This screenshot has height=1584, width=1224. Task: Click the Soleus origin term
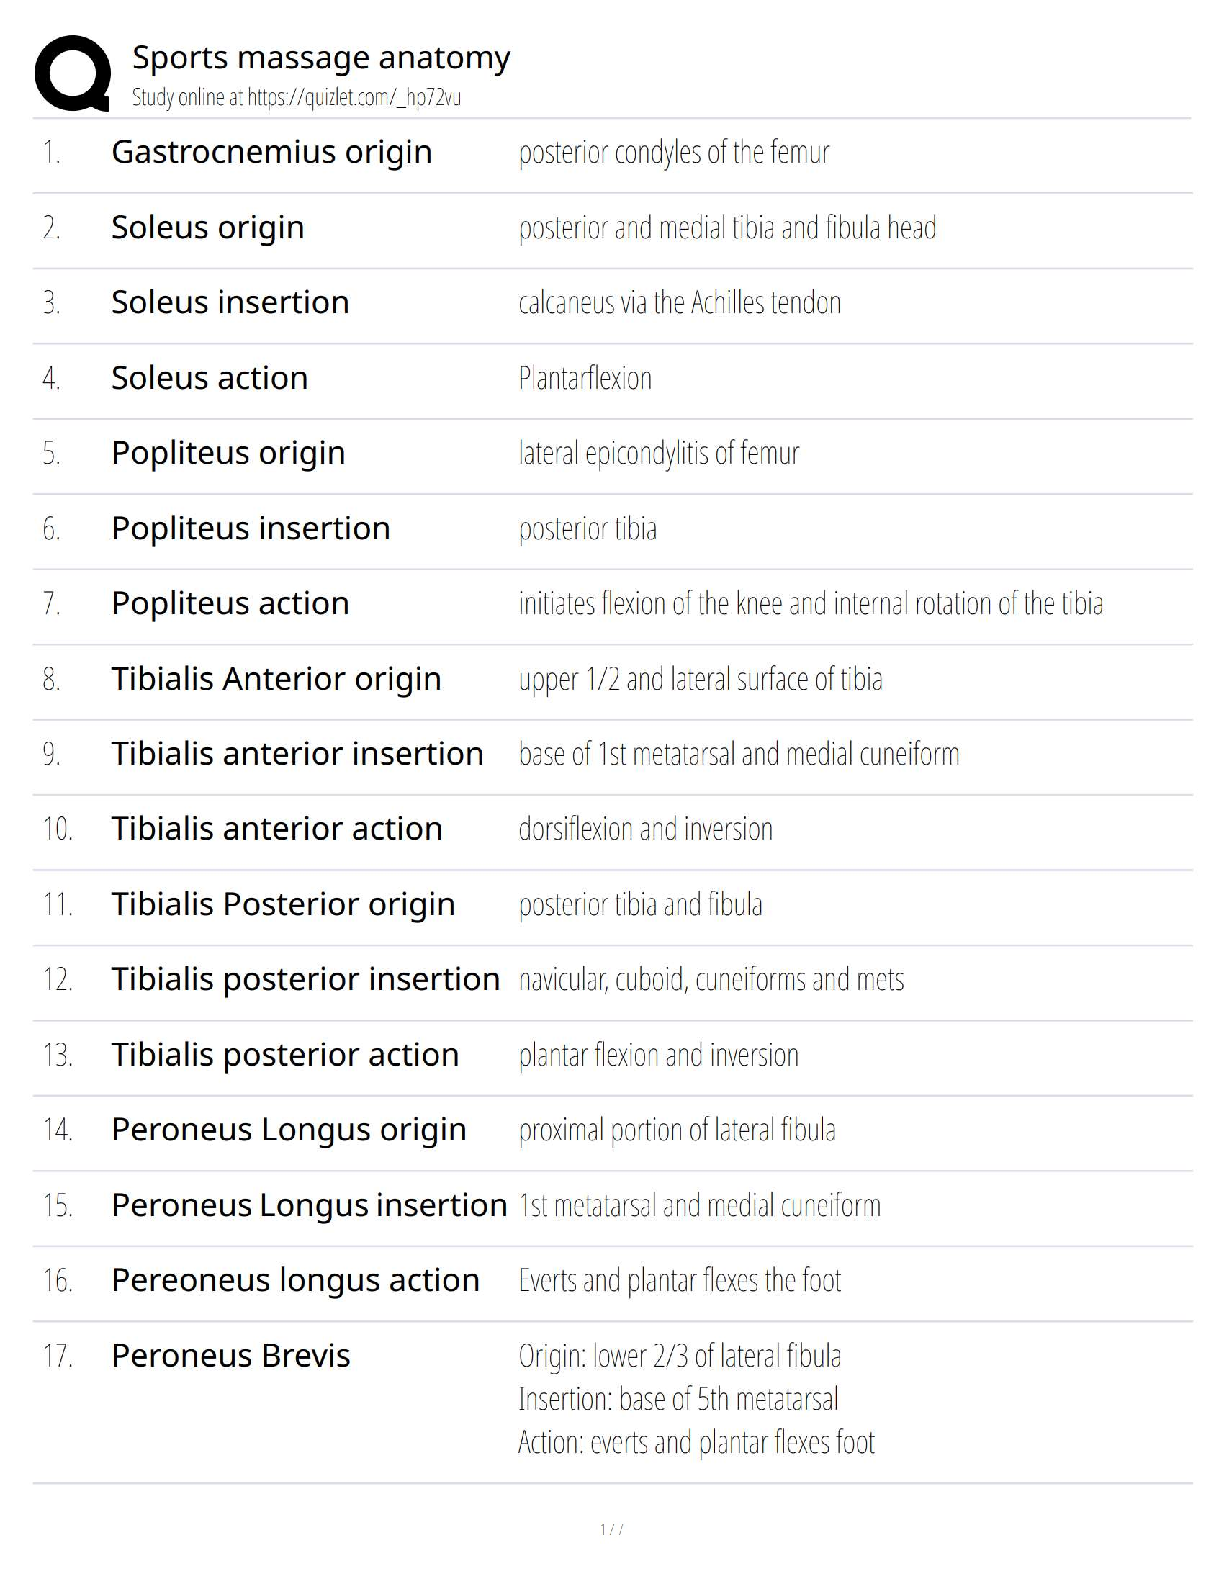(208, 227)
